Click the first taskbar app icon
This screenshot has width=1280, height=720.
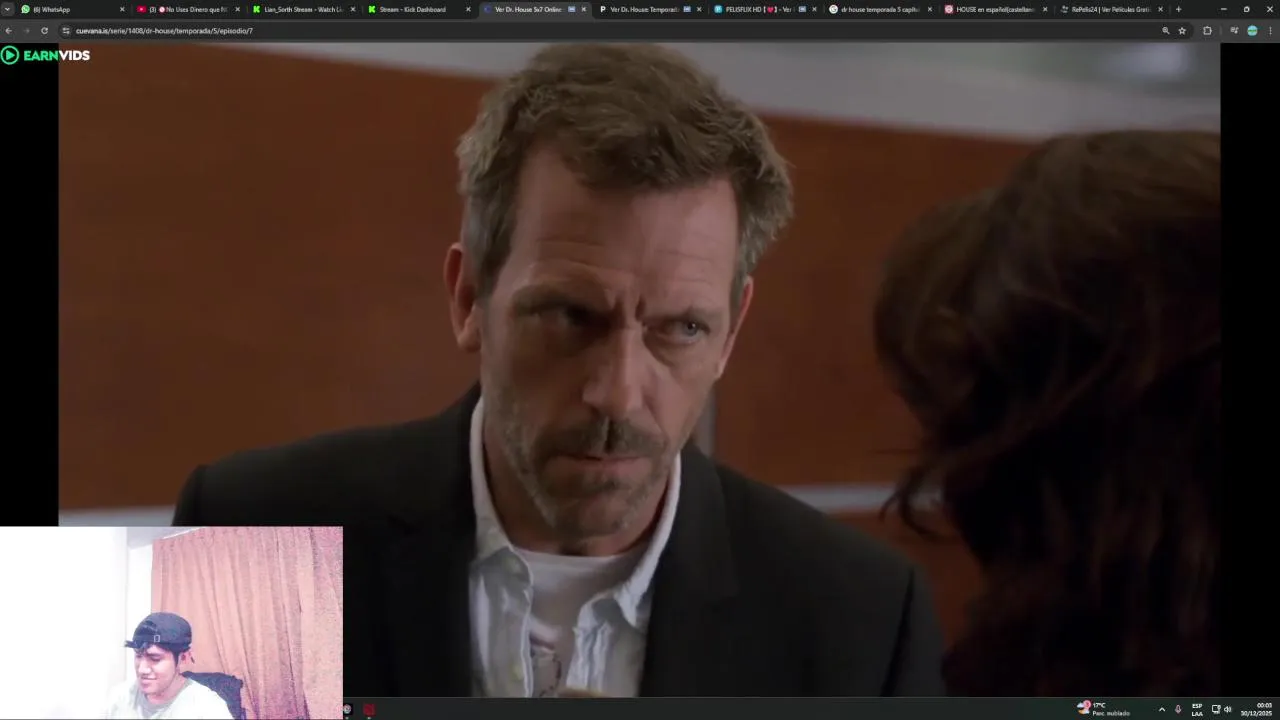[x=347, y=709]
